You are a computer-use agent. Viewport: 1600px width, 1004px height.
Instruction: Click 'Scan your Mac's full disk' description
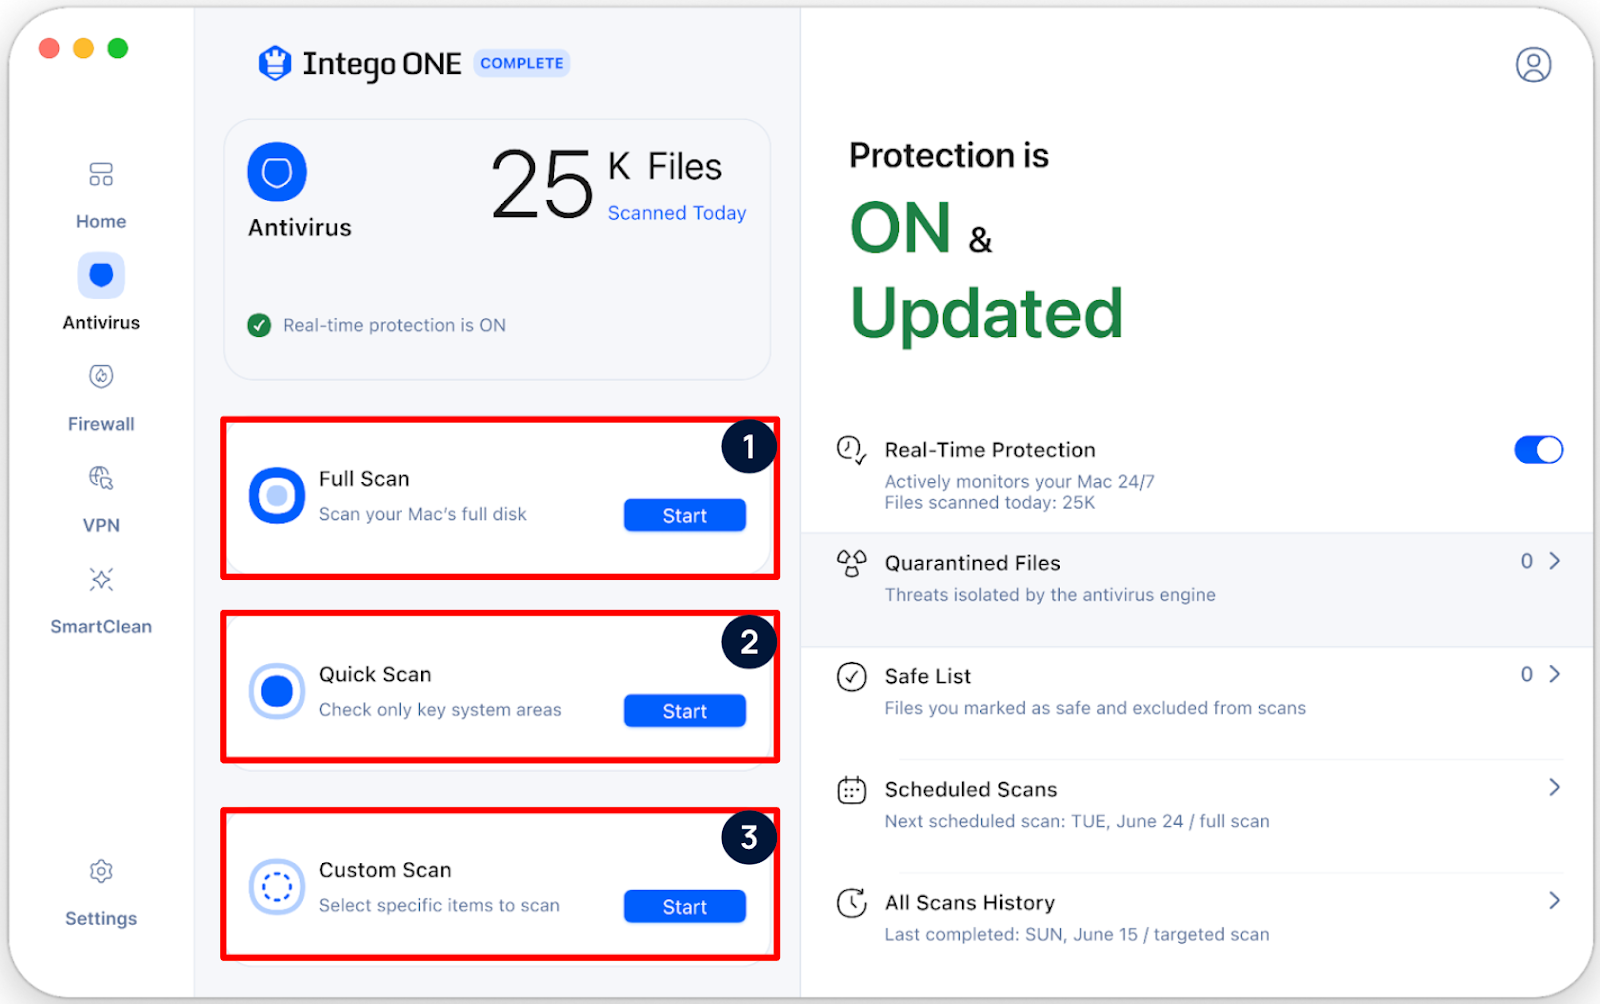[423, 514]
